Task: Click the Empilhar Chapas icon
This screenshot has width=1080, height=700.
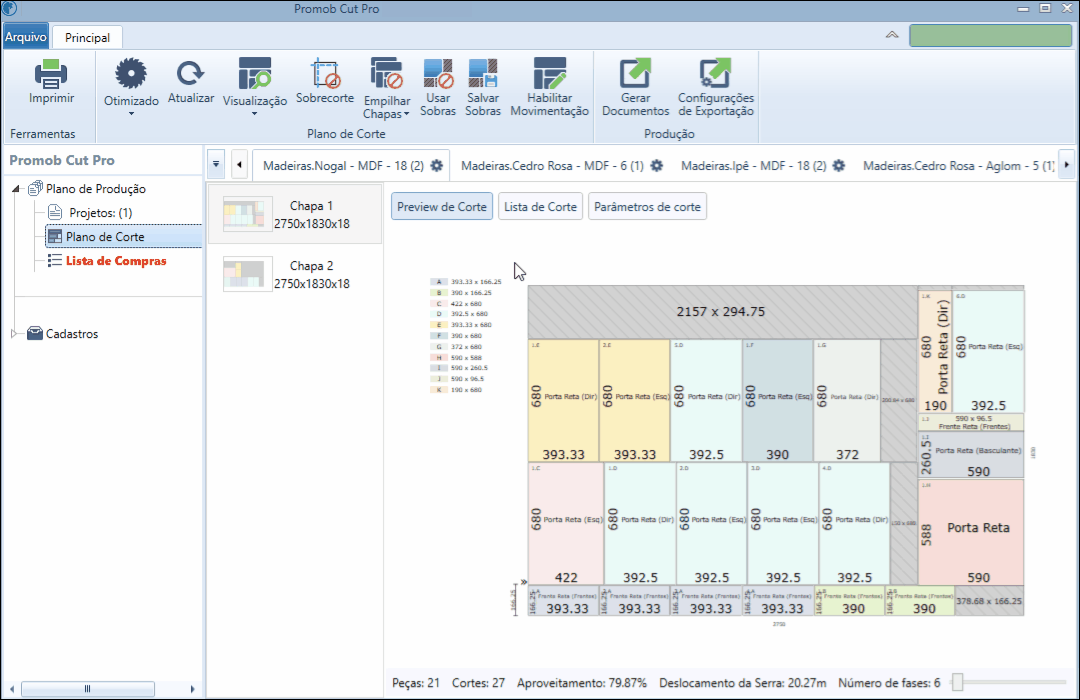Action: (x=386, y=74)
